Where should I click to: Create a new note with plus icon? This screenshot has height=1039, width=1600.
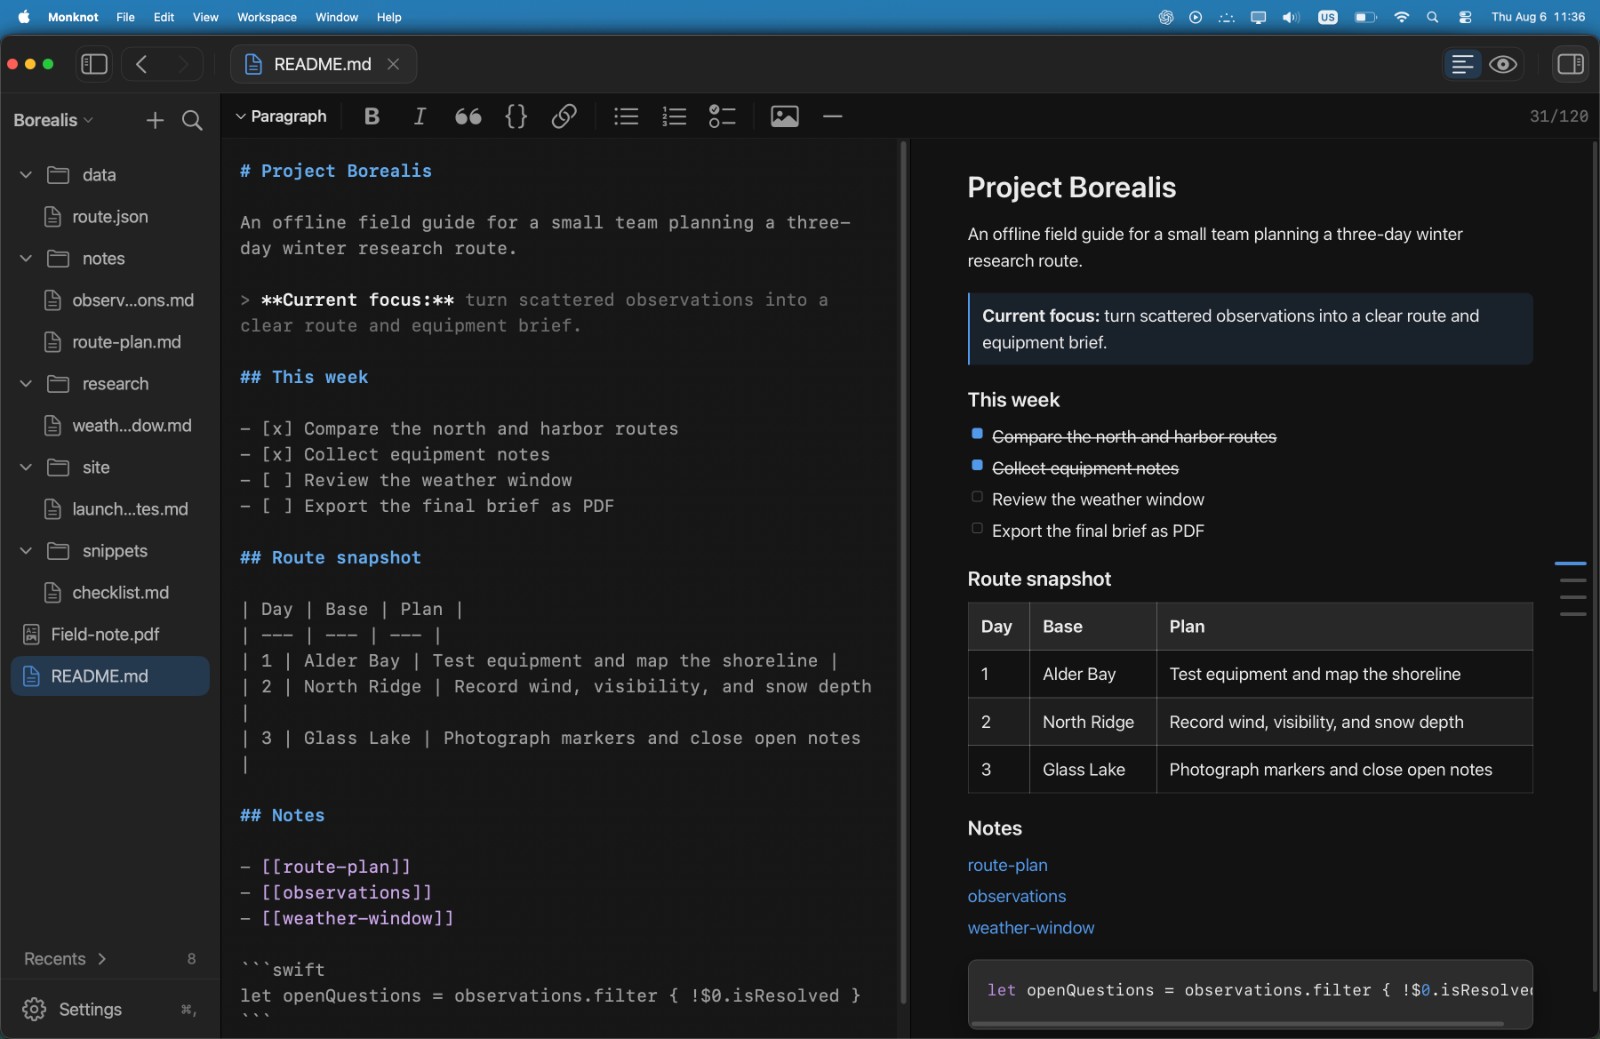point(155,120)
